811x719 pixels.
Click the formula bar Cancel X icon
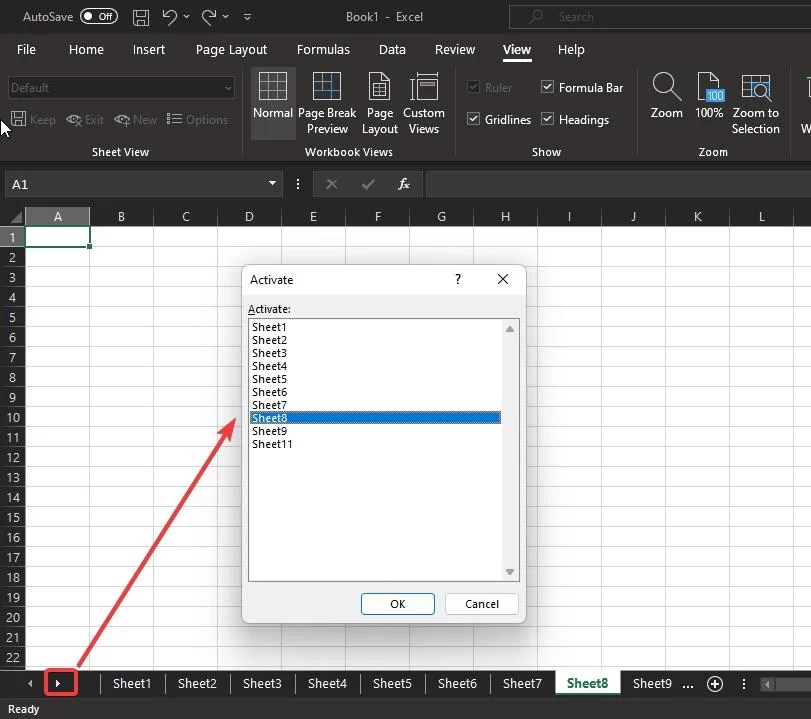point(332,184)
